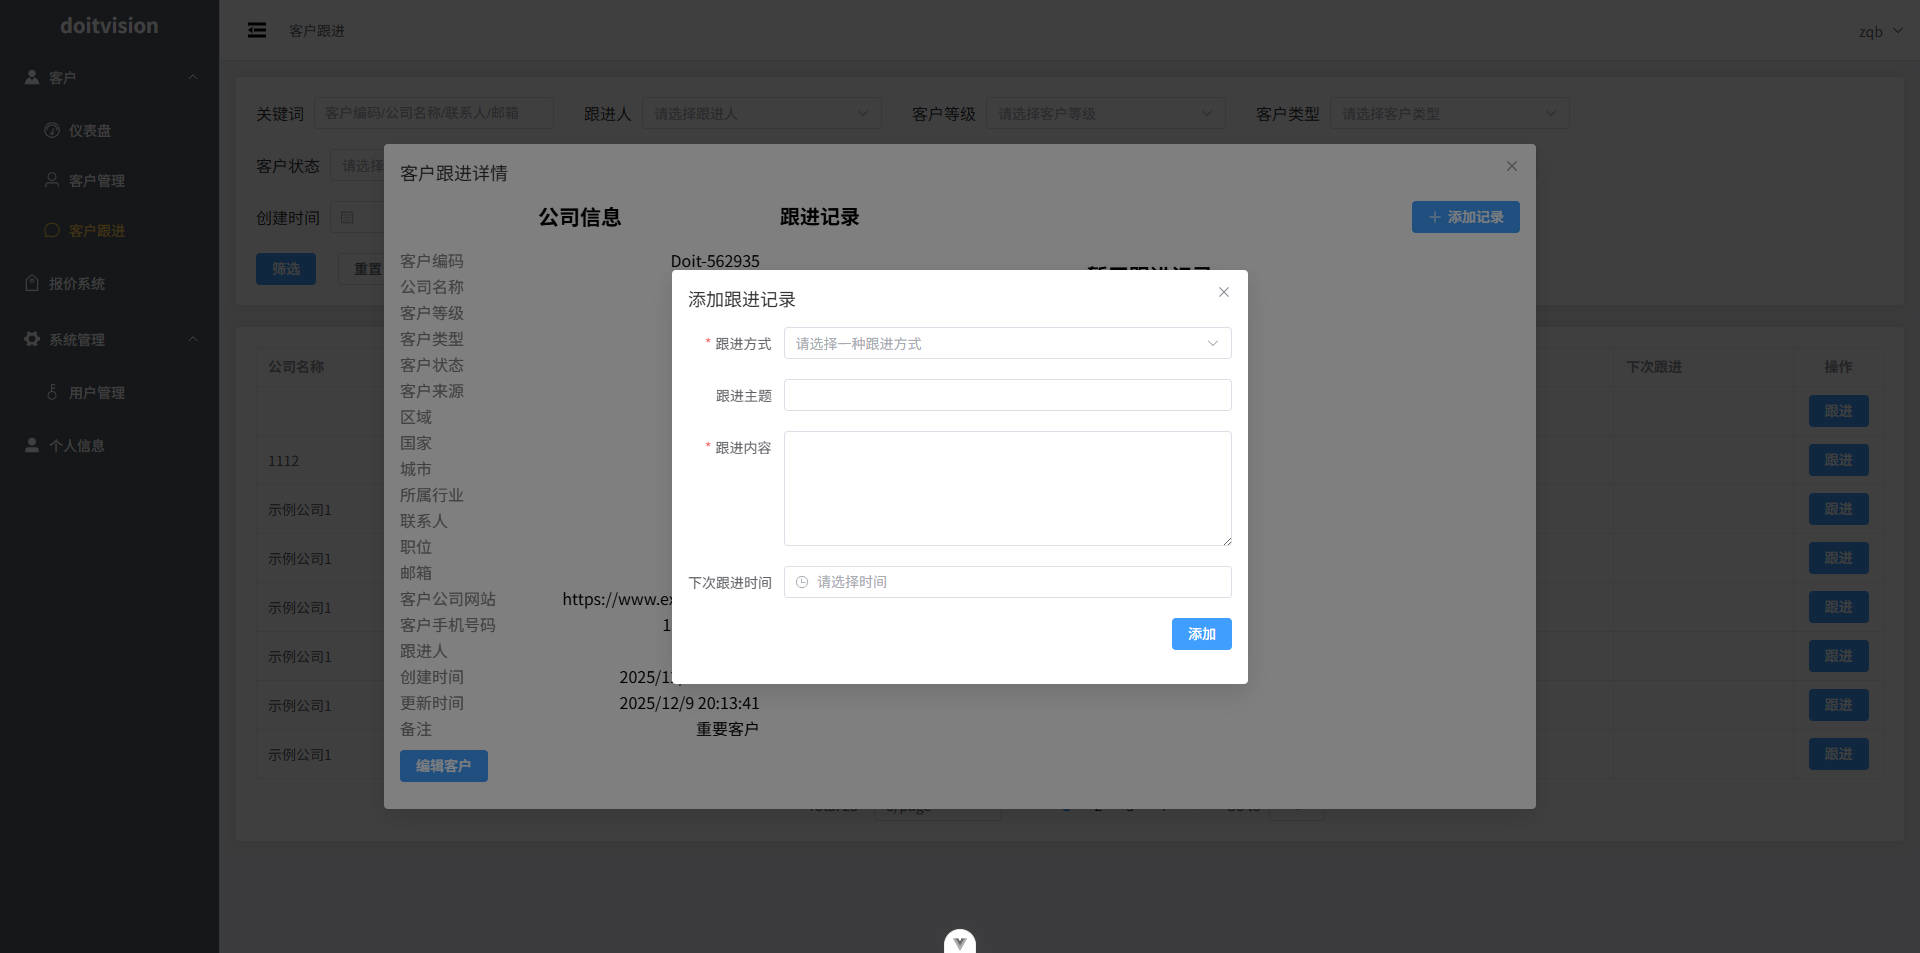Image resolution: width=1920 pixels, height=953 pixels.
Task: Click the 报价系统 bag icon
Action: tap(32, 283)
